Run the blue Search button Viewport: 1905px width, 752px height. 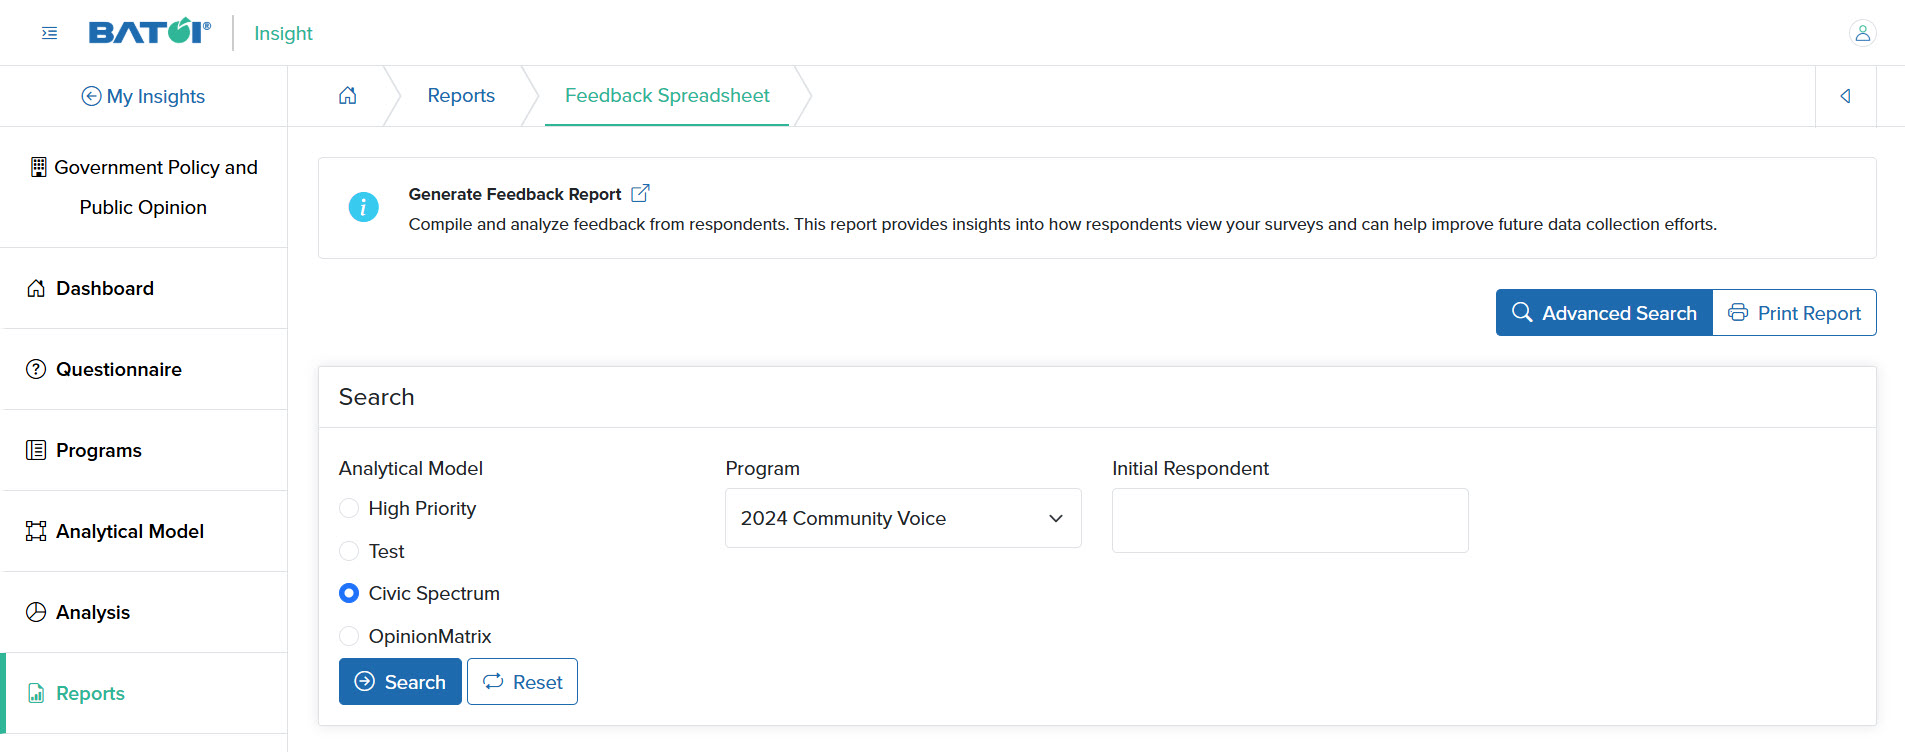(x=400, y=682)
